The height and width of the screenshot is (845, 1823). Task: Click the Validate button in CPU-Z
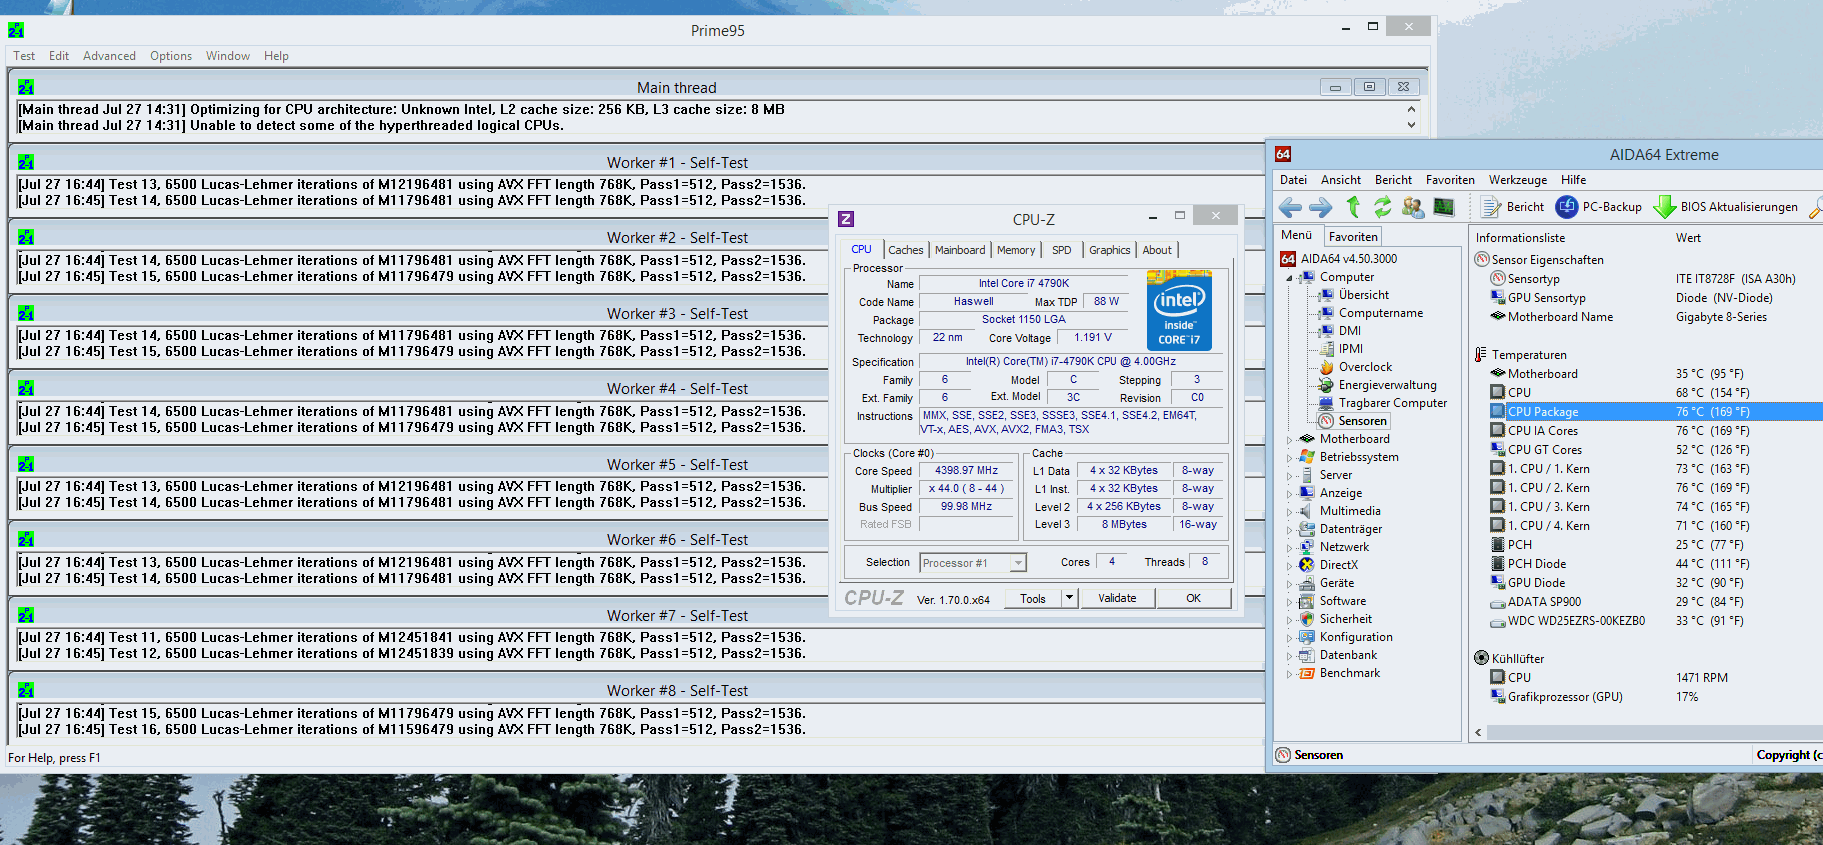point(1117,598)
